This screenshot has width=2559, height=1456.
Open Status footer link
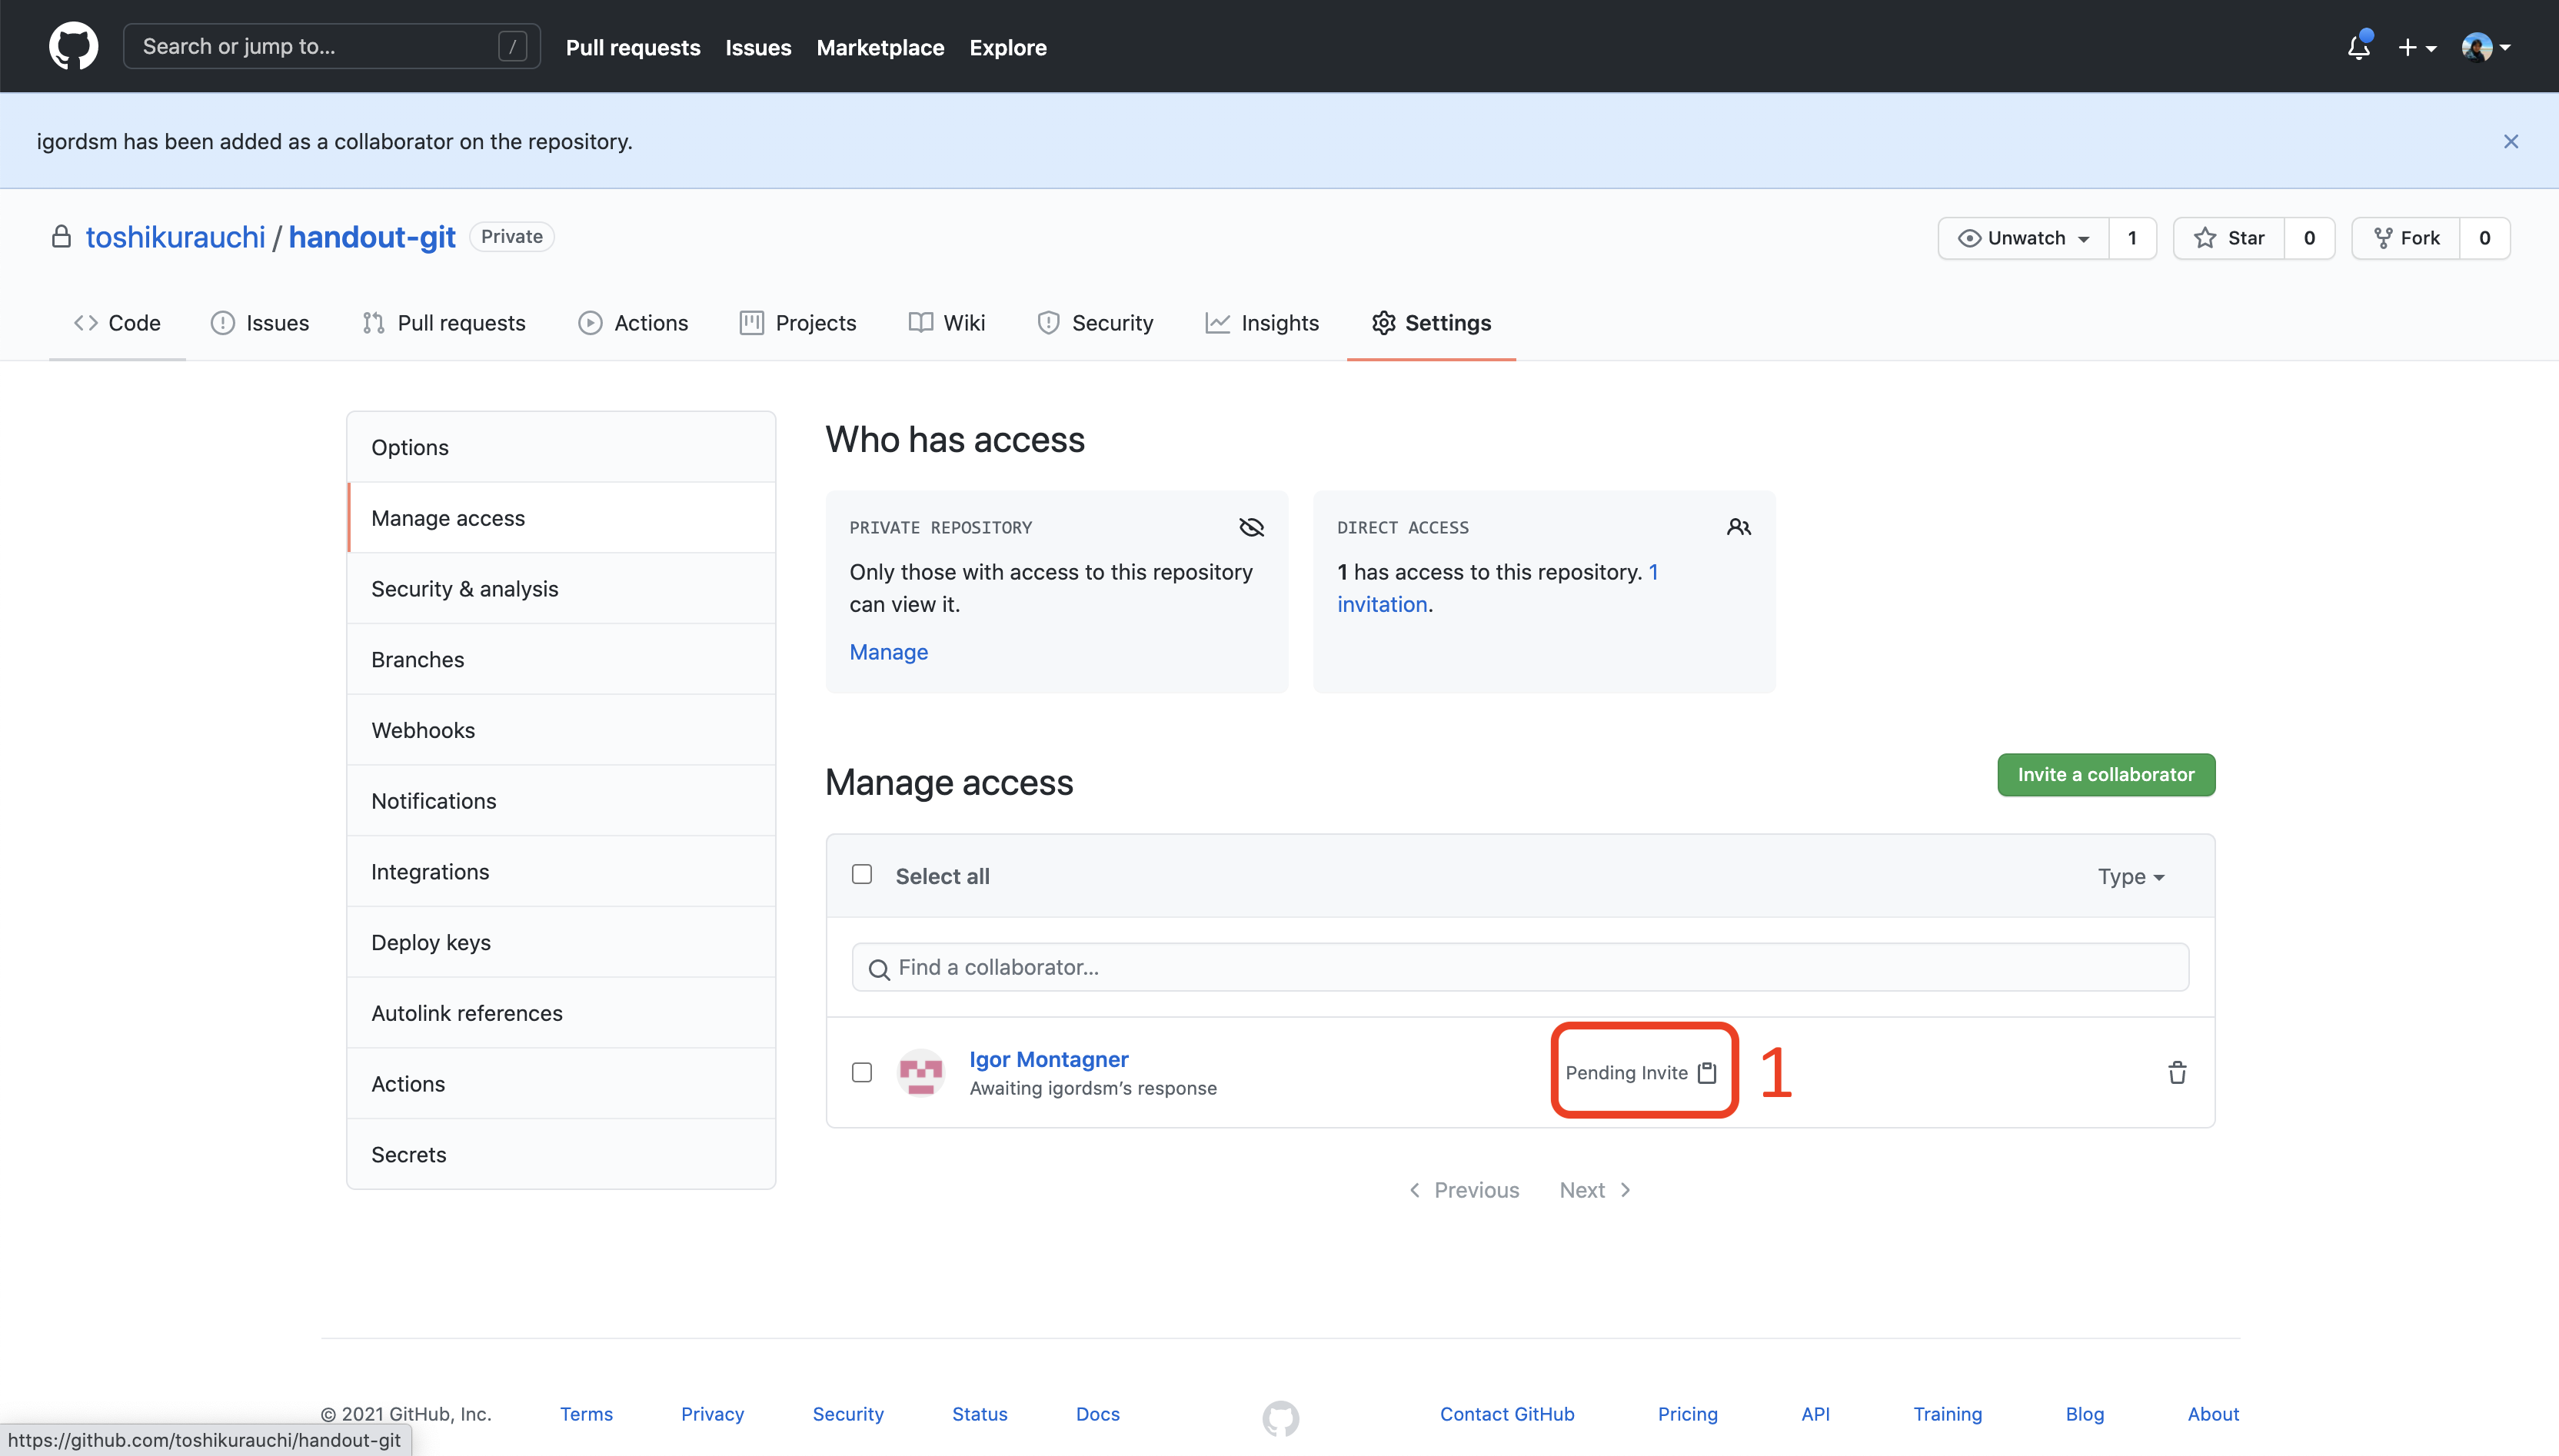980,1414
